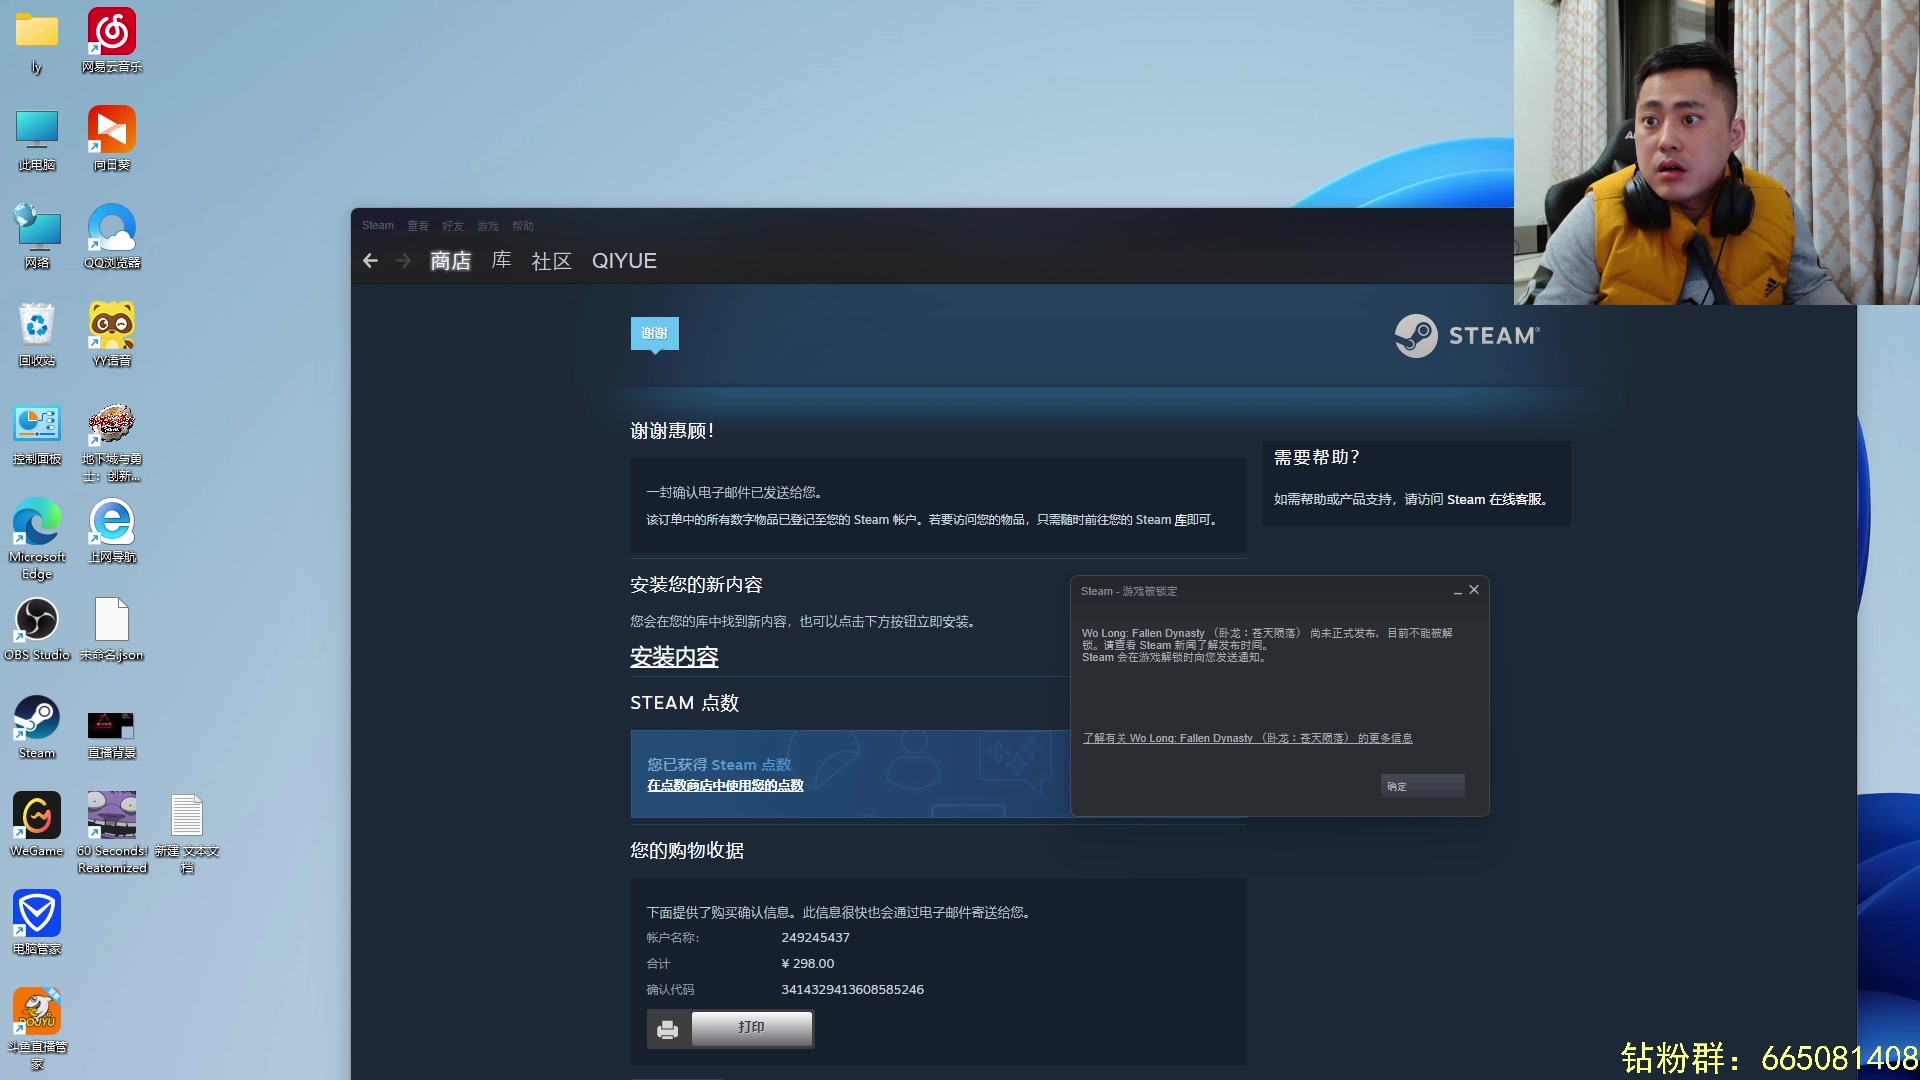Launch YY语音 desktop shortcut
The width and height of the screenshot is (1920, 1080).
point(112,335)
